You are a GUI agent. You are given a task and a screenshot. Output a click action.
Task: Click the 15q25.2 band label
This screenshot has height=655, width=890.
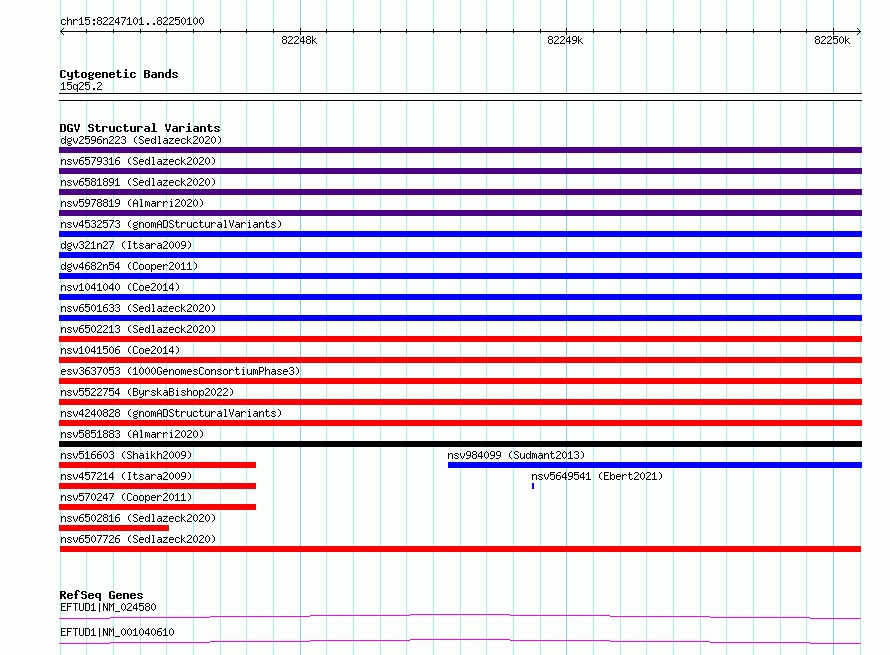(81, 86)
